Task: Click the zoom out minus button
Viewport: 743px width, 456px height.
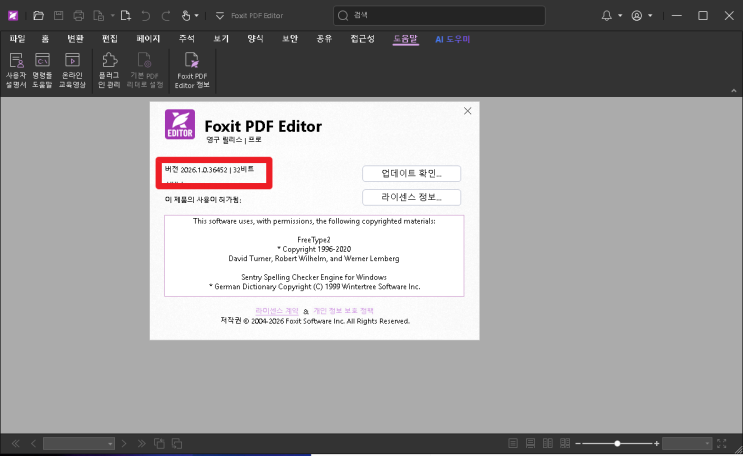Action: click(x=578, y=444)
